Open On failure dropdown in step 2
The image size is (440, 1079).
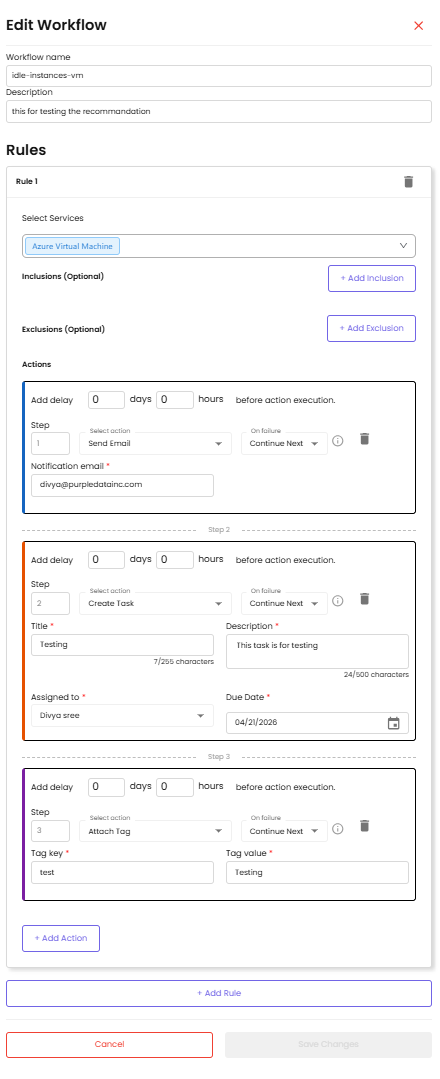284,603
